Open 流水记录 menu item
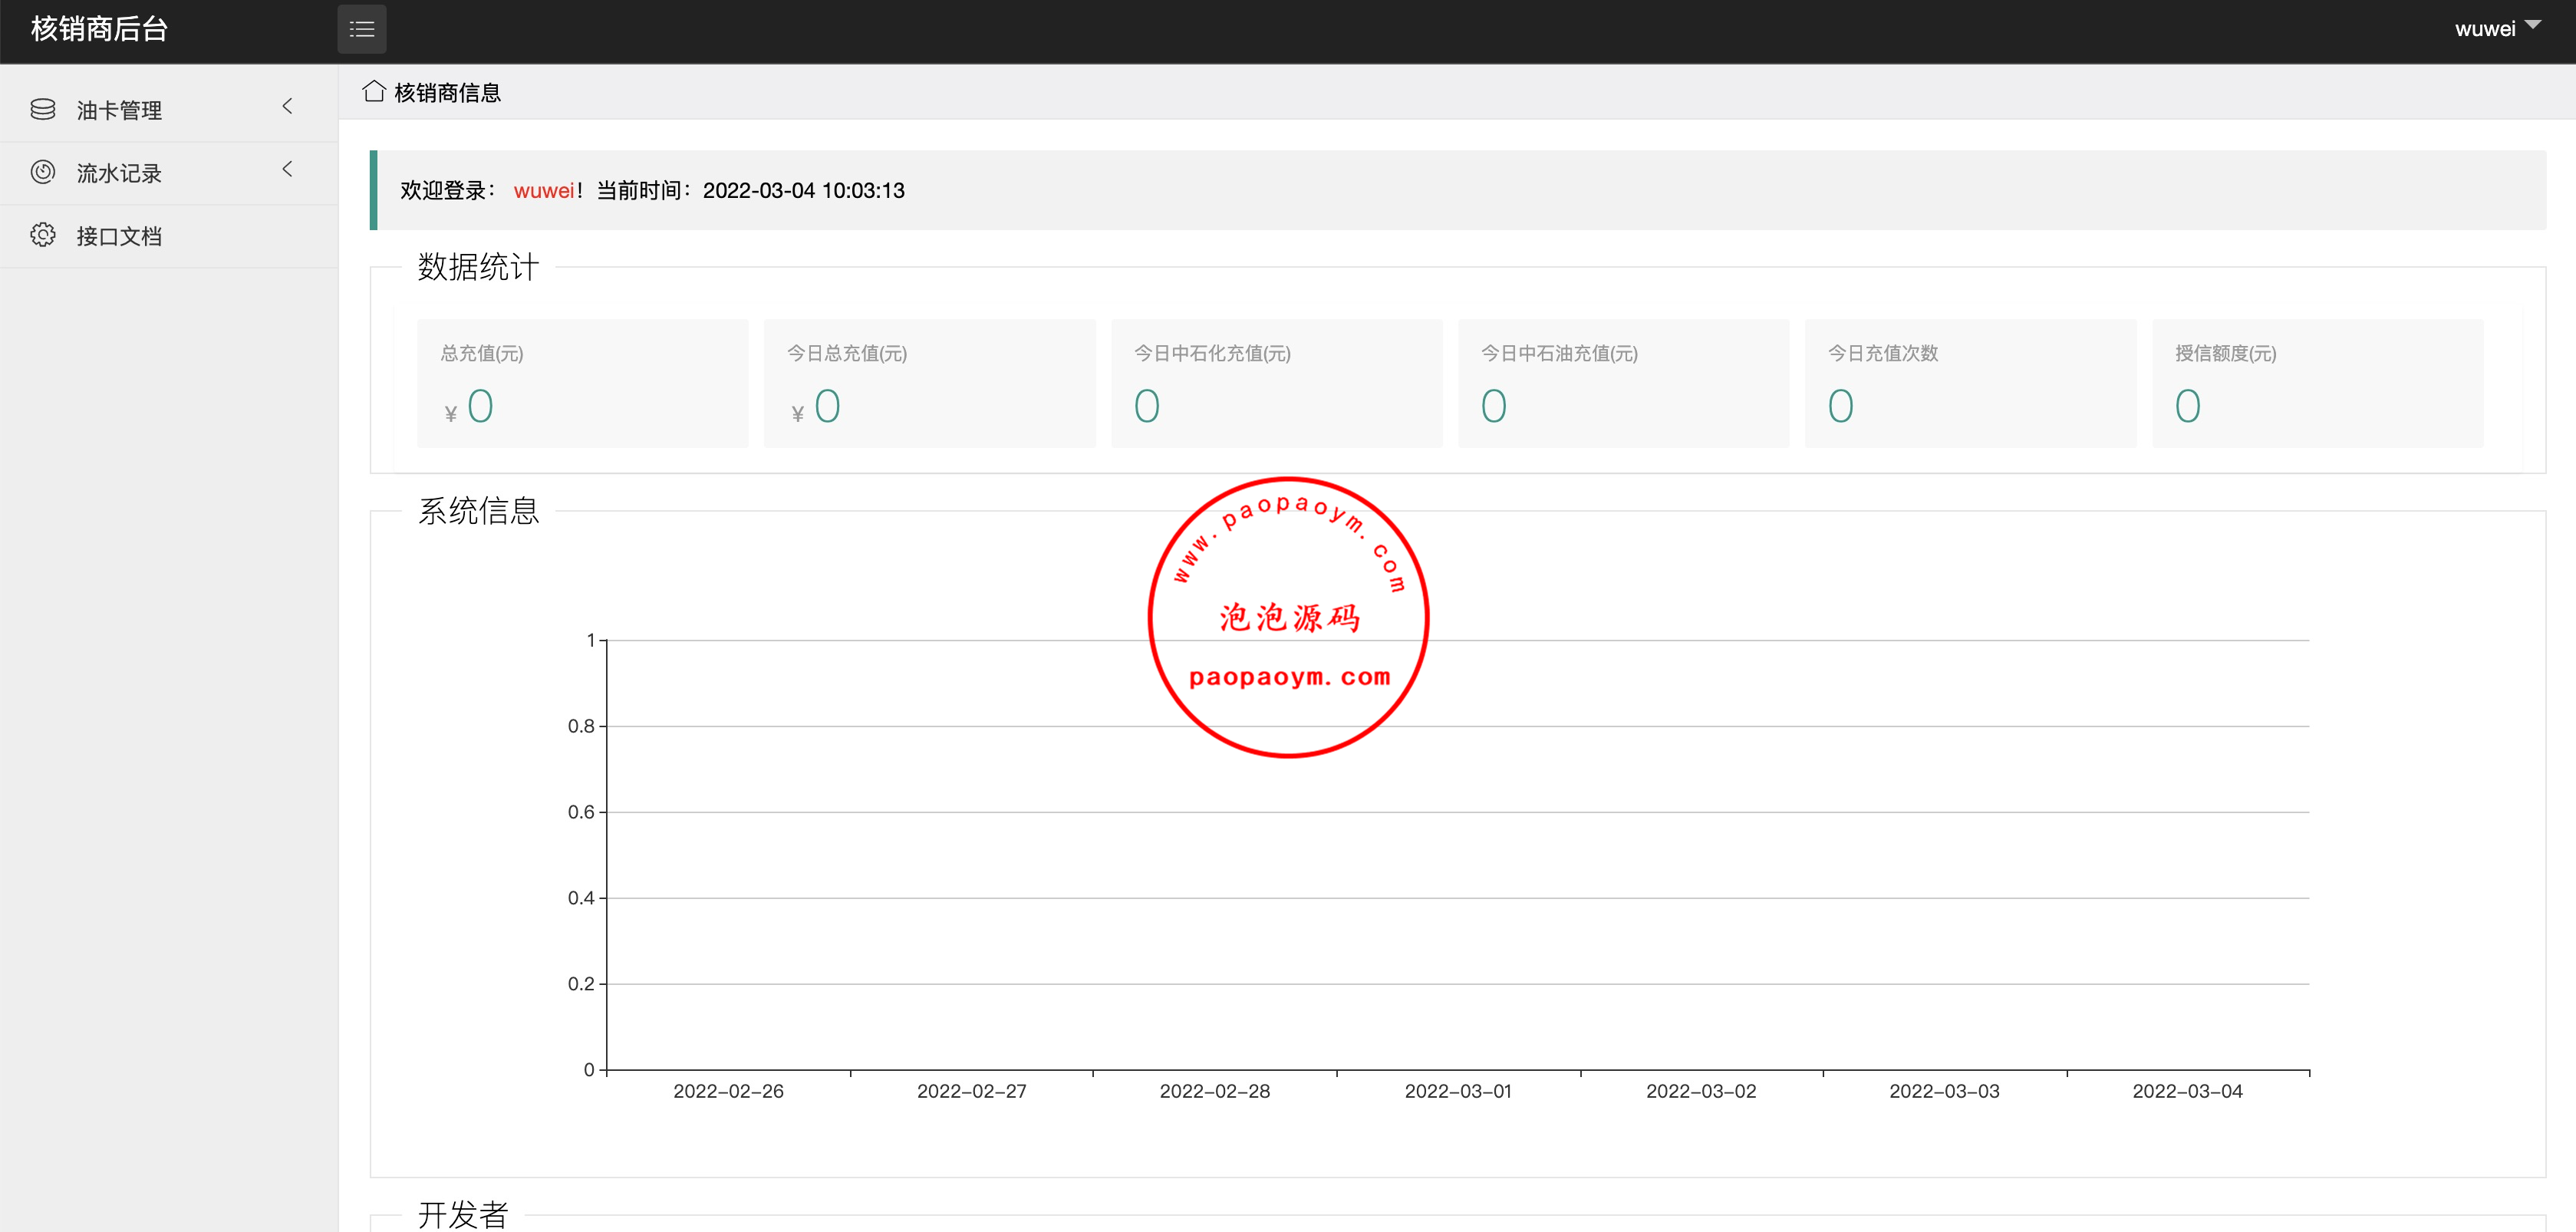The image size is (2576, 1232). click(x=119, y=173)
